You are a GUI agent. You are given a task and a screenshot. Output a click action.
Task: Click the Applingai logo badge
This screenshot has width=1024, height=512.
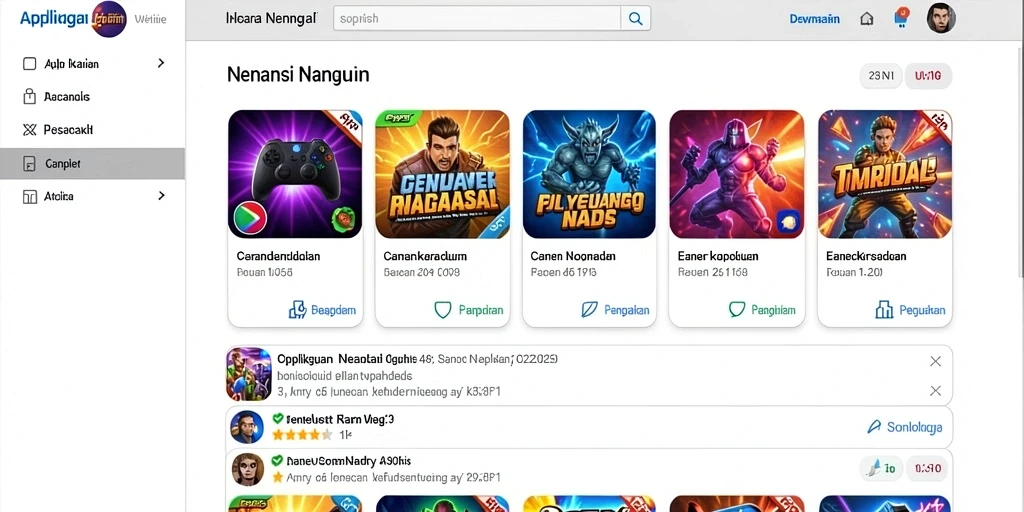click(109, 19)
